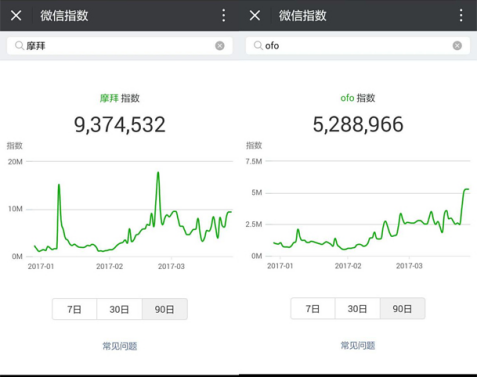Click the 5,288,966 index value
This screenshot has height=377, width=477.
(x=358, y=124)
